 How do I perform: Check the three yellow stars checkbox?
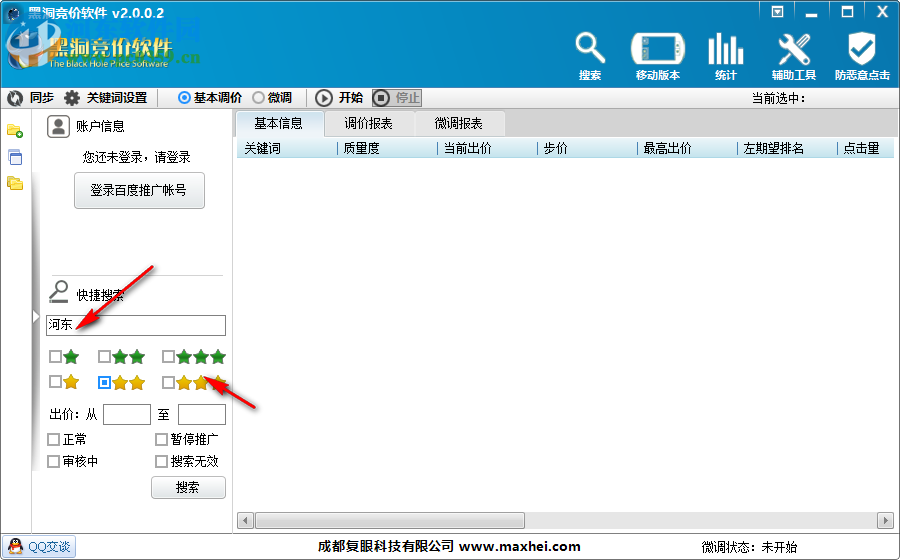[x=168, y=382]
